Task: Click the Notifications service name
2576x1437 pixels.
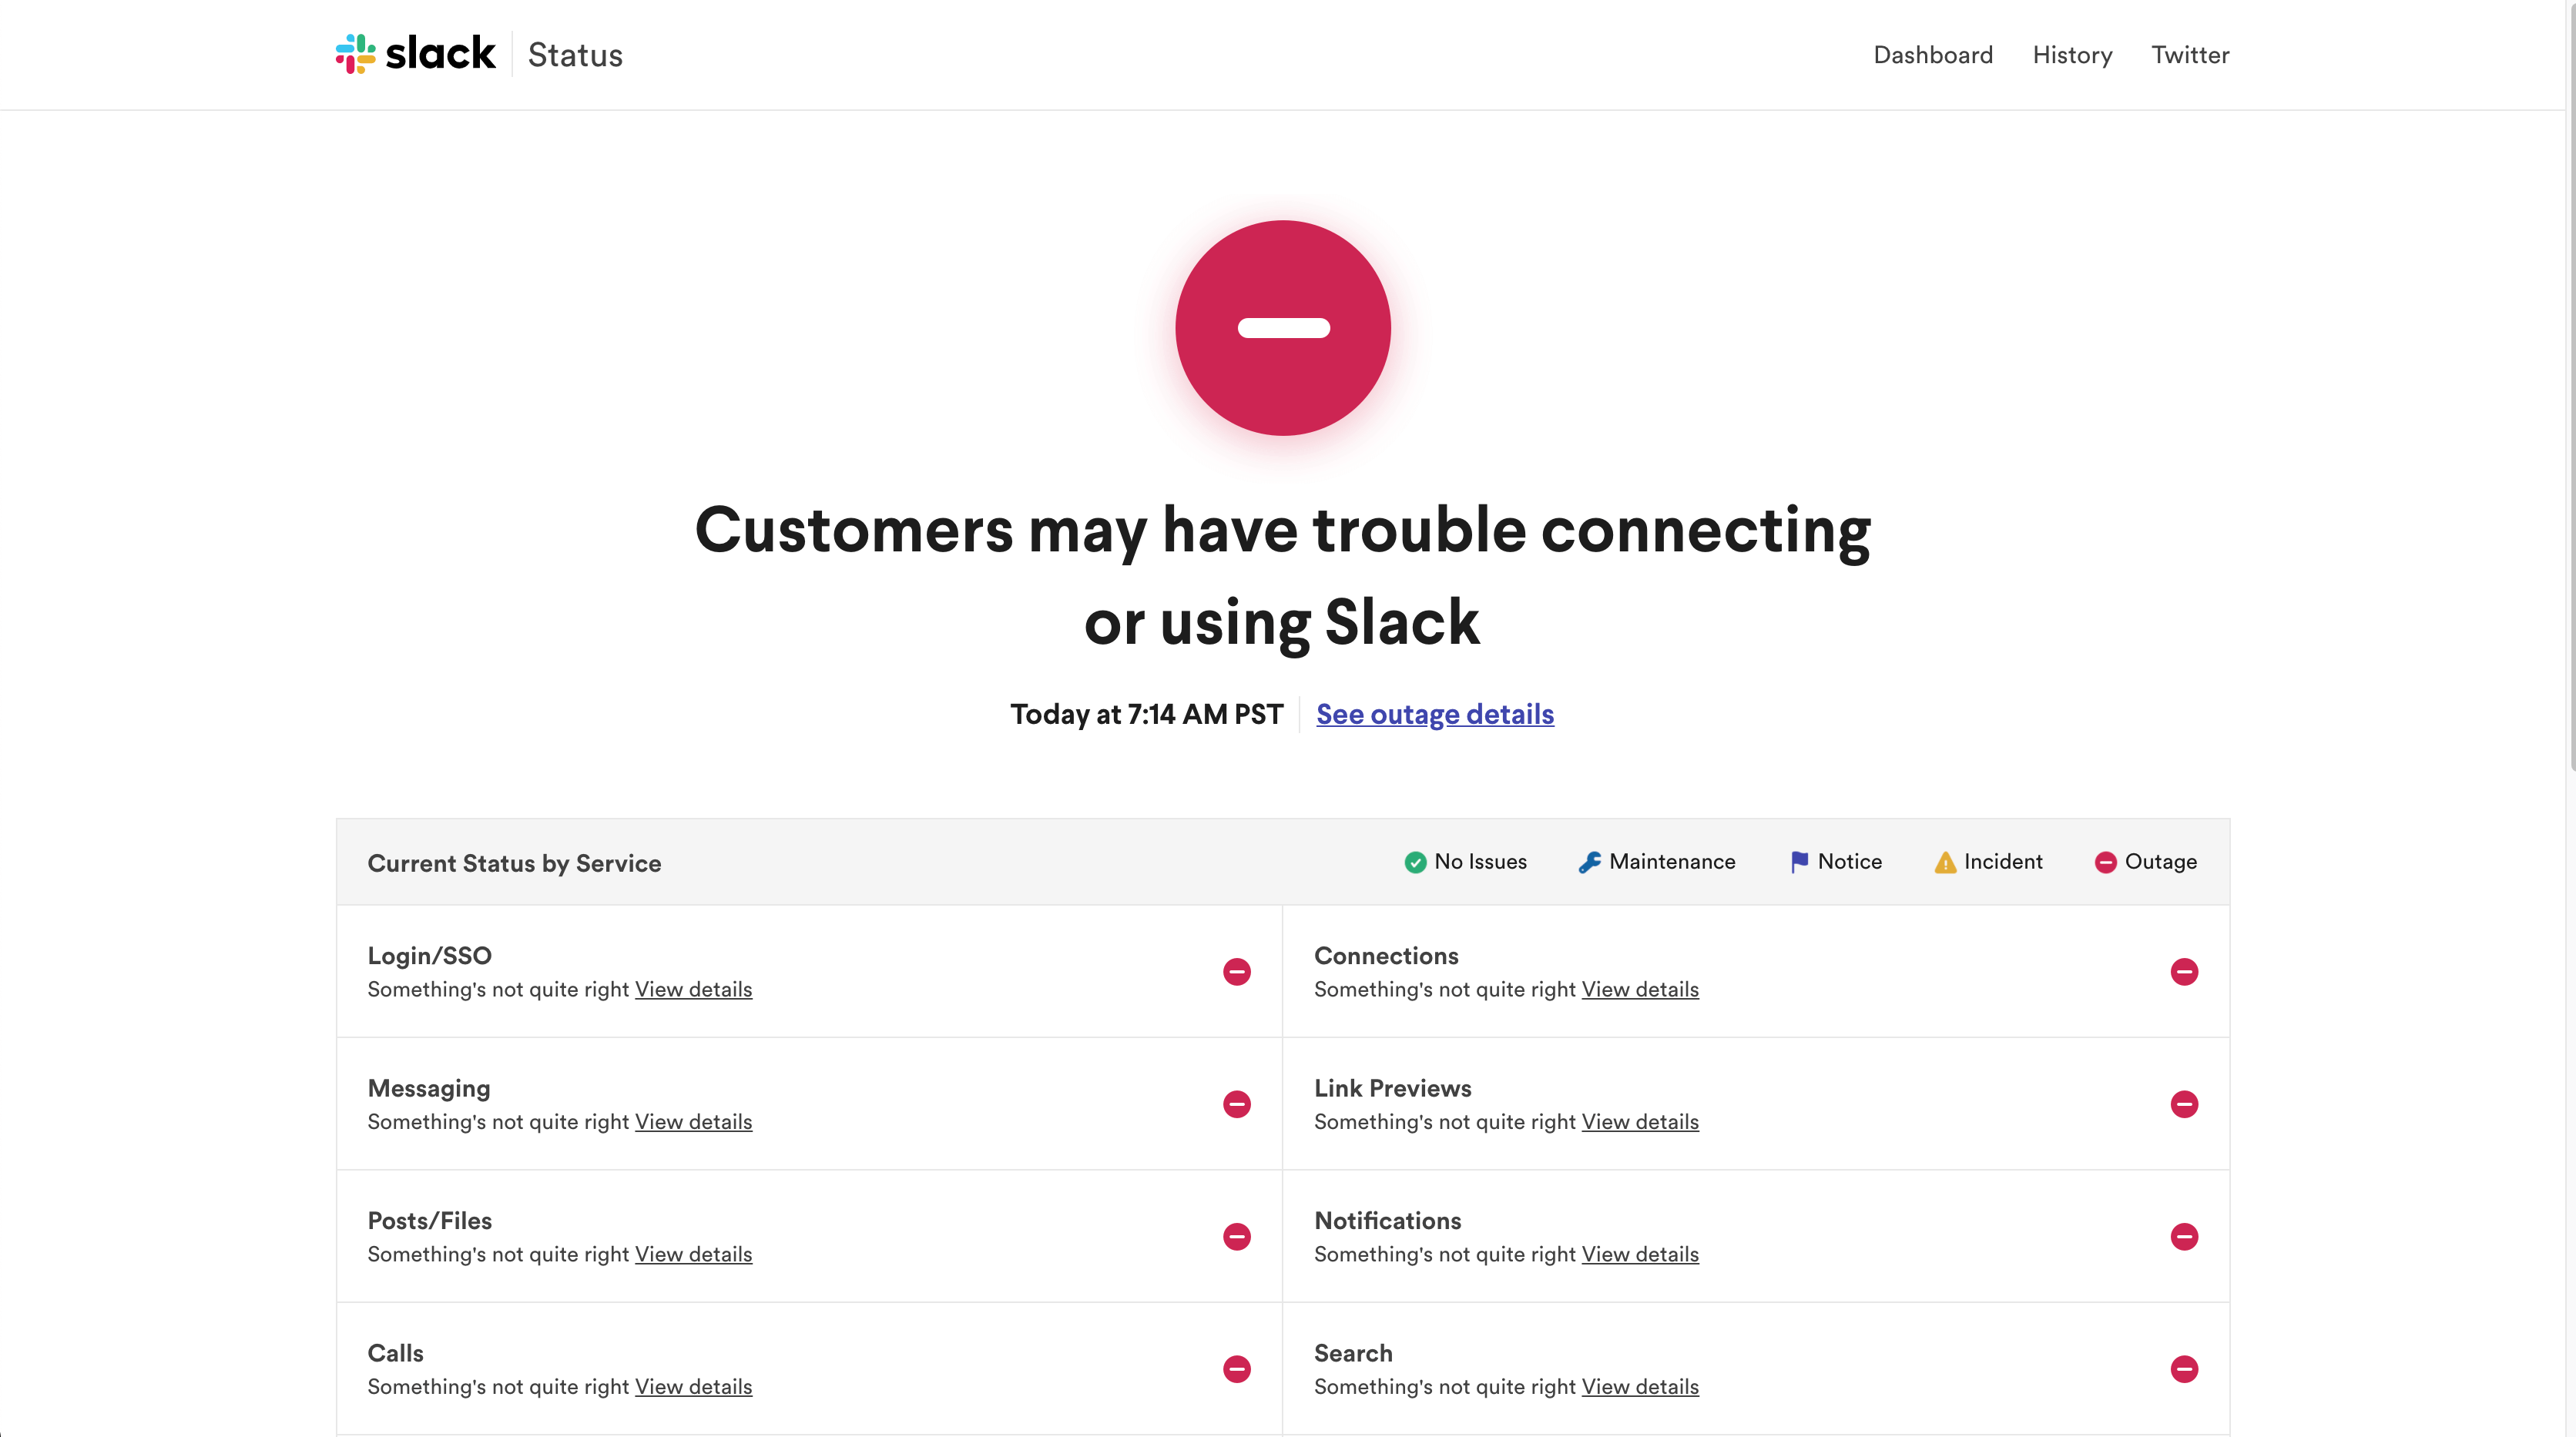Action: pos(1387,1221)
